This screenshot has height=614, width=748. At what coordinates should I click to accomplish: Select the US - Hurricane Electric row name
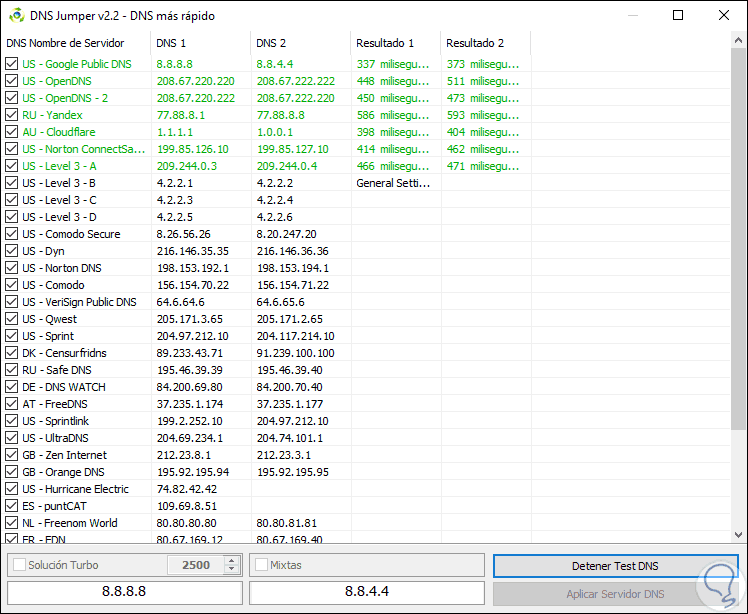pyautogui.click(x=75, y=489)
